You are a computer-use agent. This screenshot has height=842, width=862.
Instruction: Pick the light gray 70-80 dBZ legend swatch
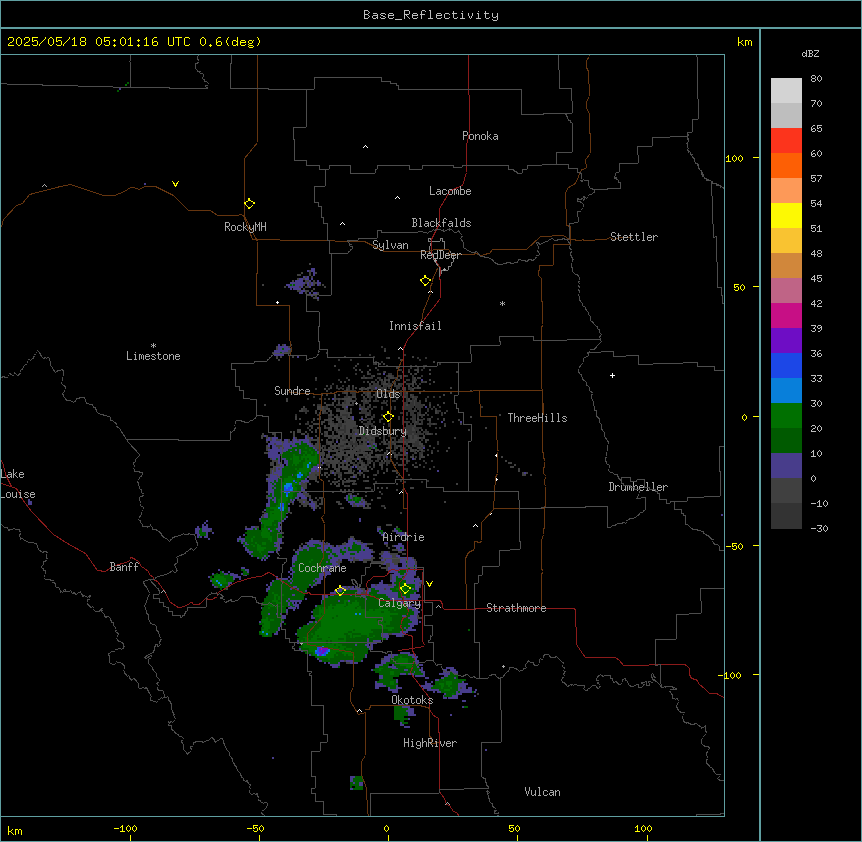786,90
